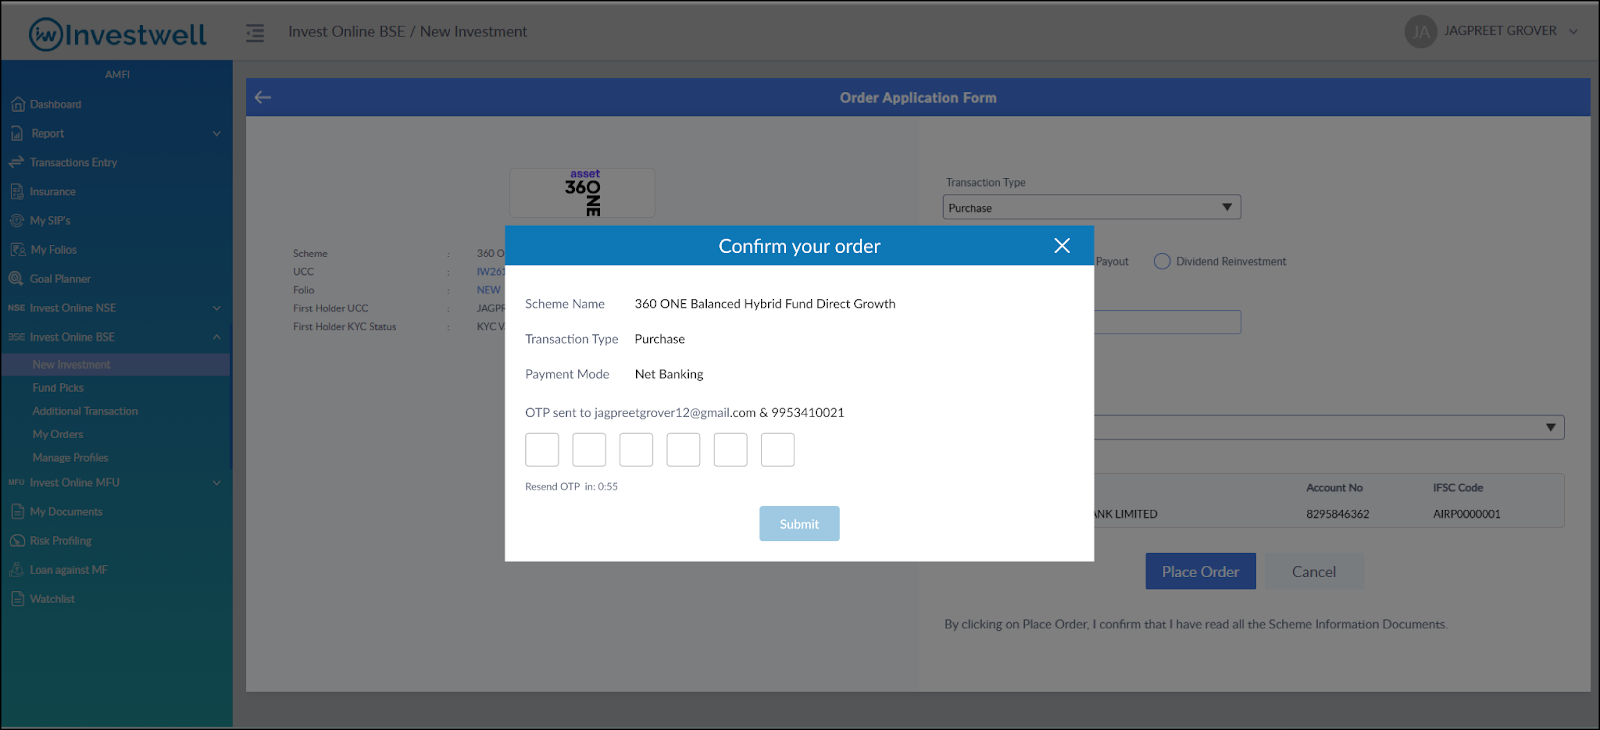
Task: Open My Orders submenu item
Action: click(x=58, y=434)
